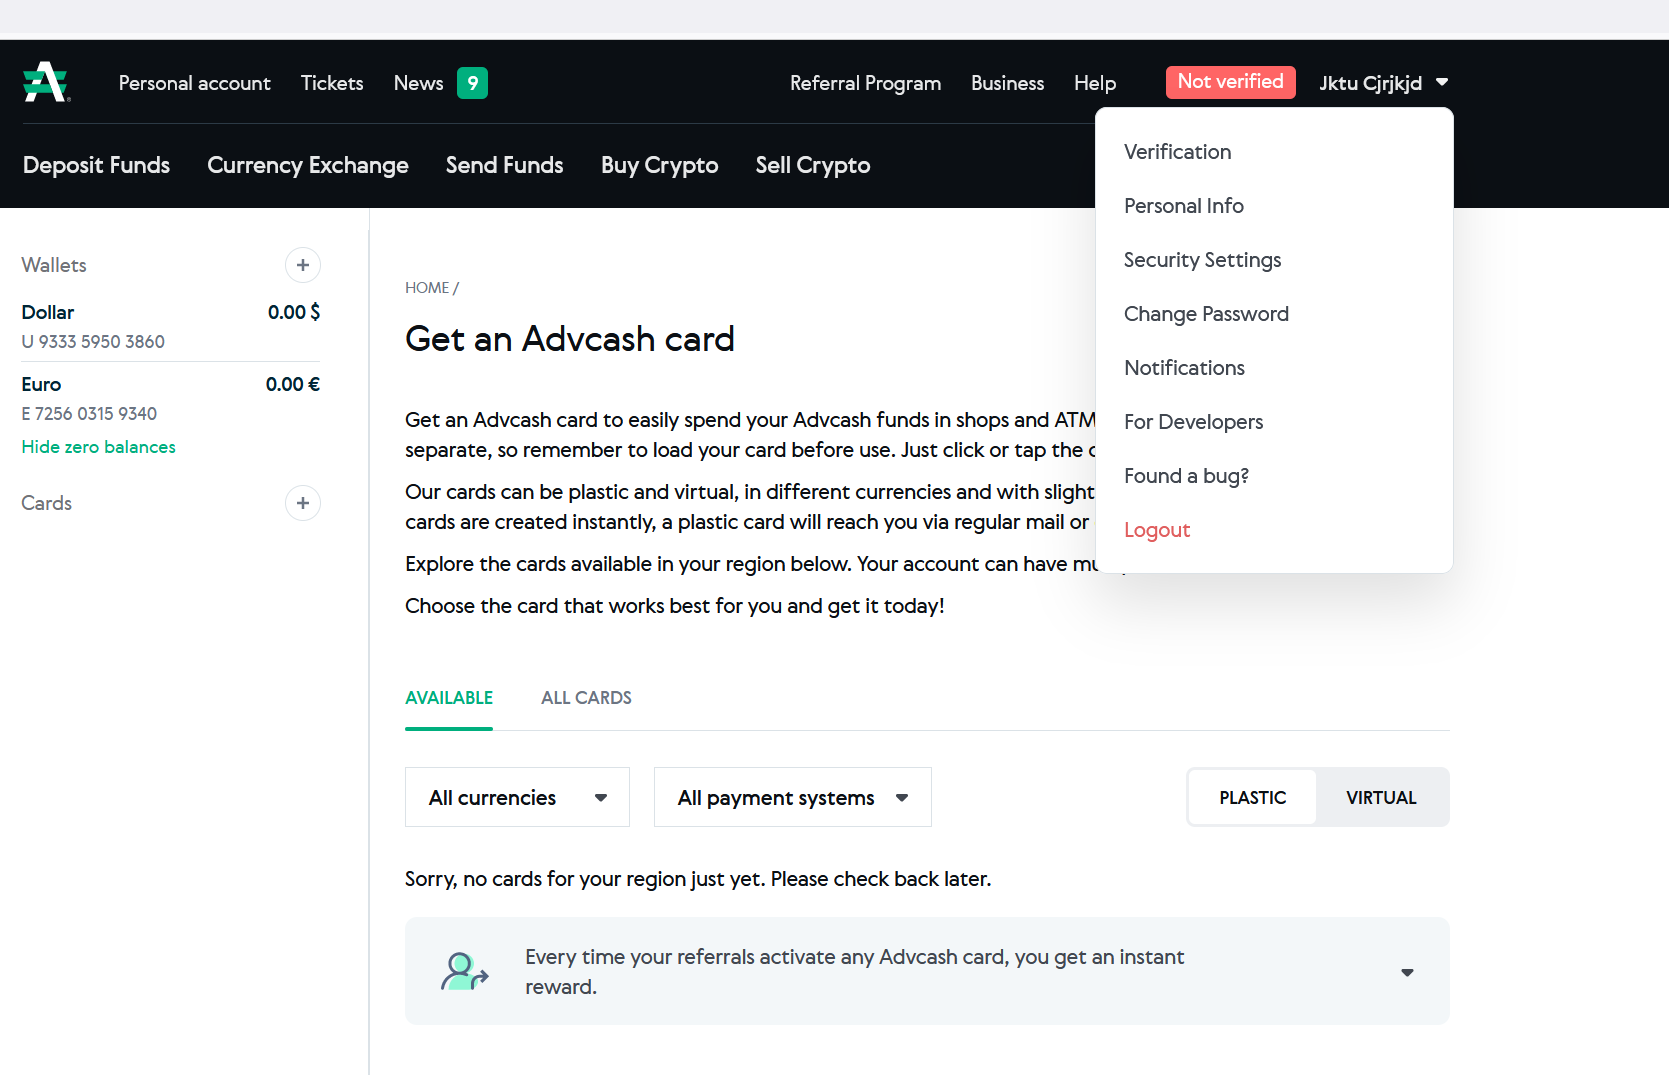Click wallet number U 9333 5950 3860

(x=93, y=342)
